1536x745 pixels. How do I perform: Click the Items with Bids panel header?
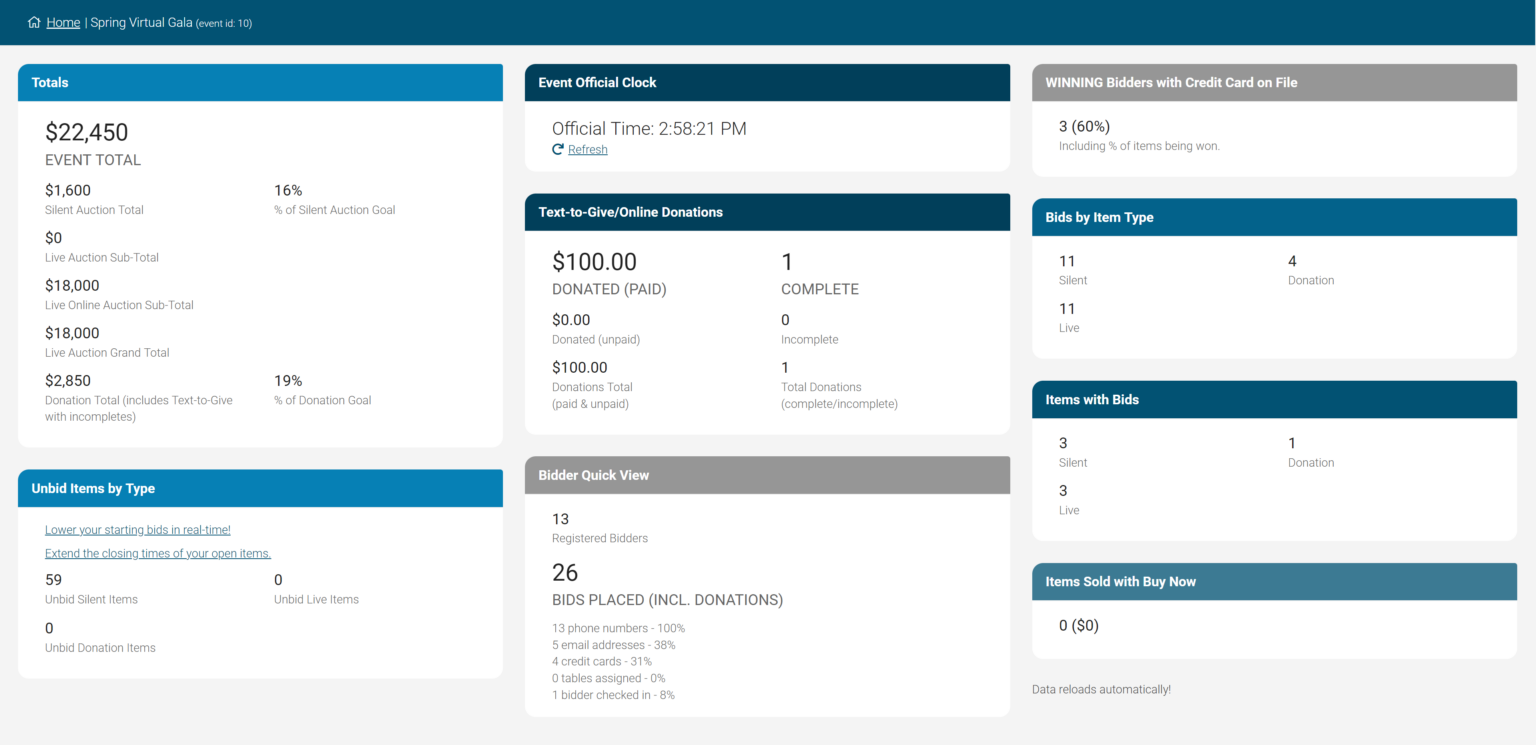tap(1274, 399)
